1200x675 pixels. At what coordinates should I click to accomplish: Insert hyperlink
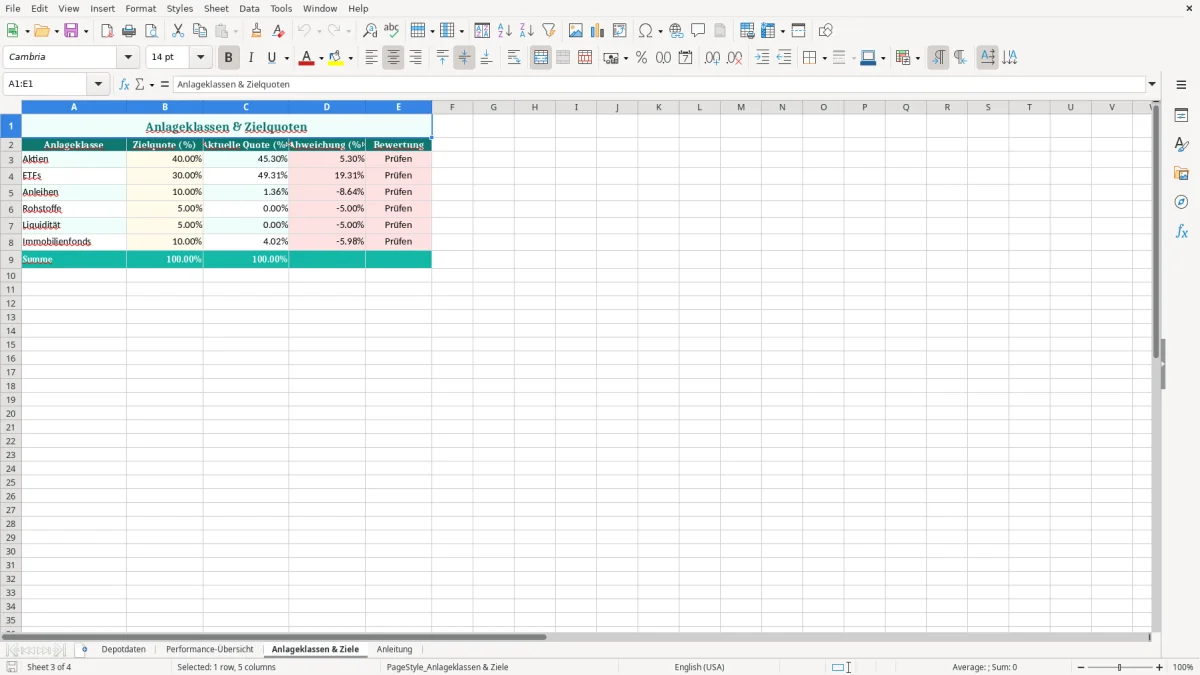coord(677,31)
